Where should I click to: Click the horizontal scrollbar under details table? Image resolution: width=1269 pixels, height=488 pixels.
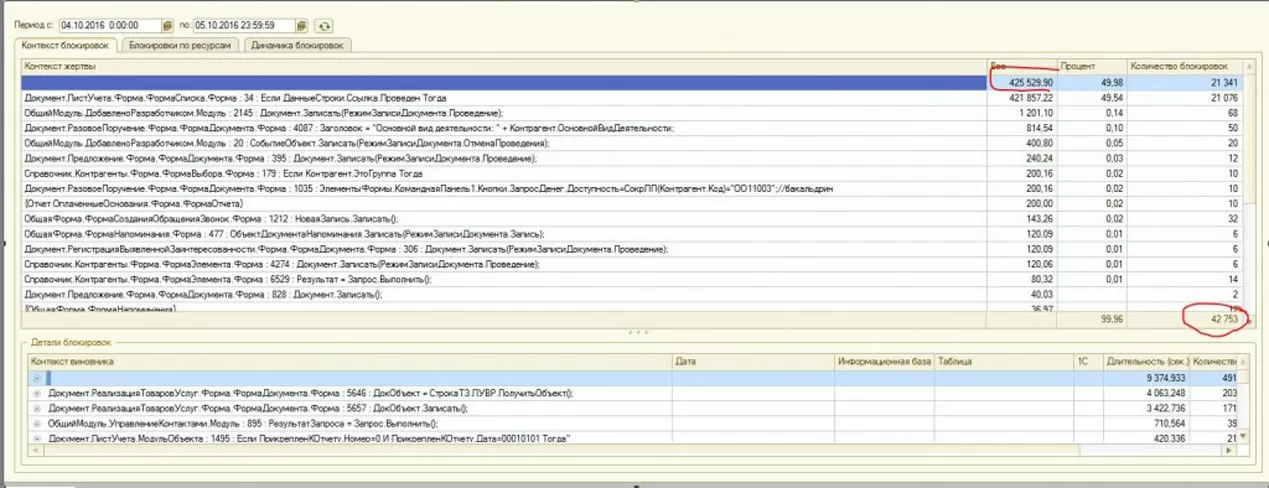(x=632, y=450)
